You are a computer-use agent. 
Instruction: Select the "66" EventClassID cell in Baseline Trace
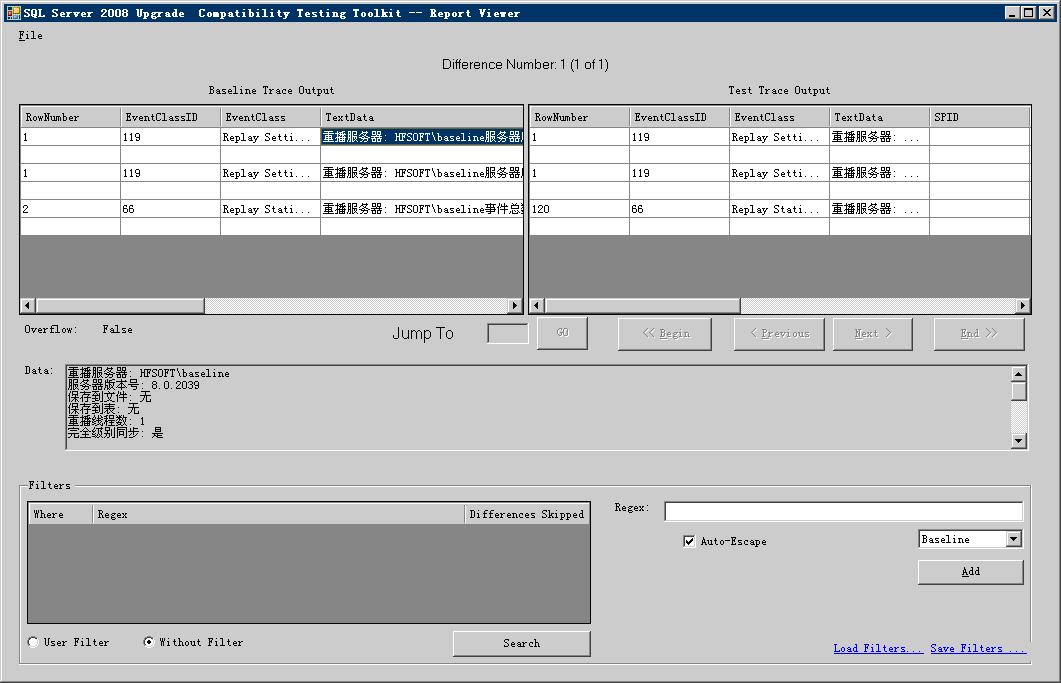[171, 209]
